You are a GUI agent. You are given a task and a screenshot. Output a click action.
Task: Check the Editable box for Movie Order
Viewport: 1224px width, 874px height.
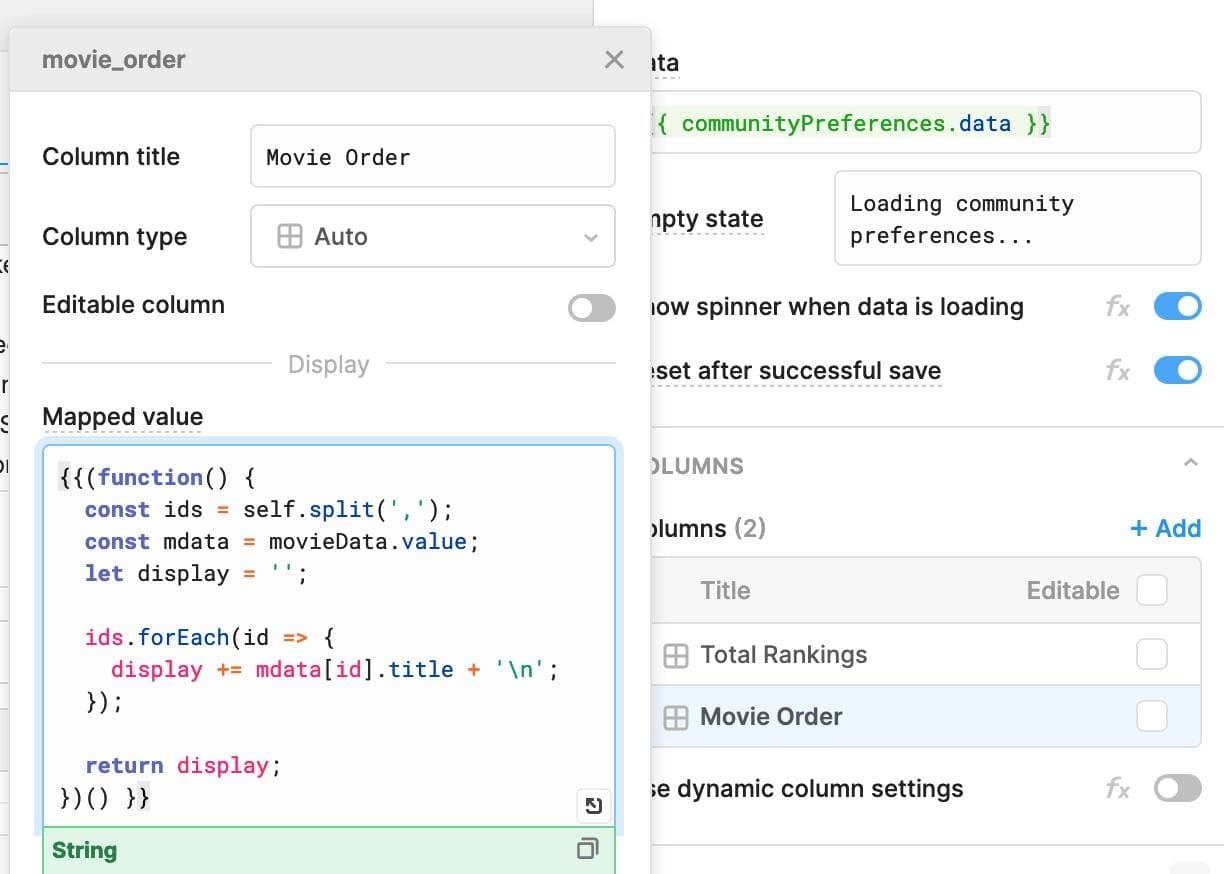click(x=1151, y=716)
